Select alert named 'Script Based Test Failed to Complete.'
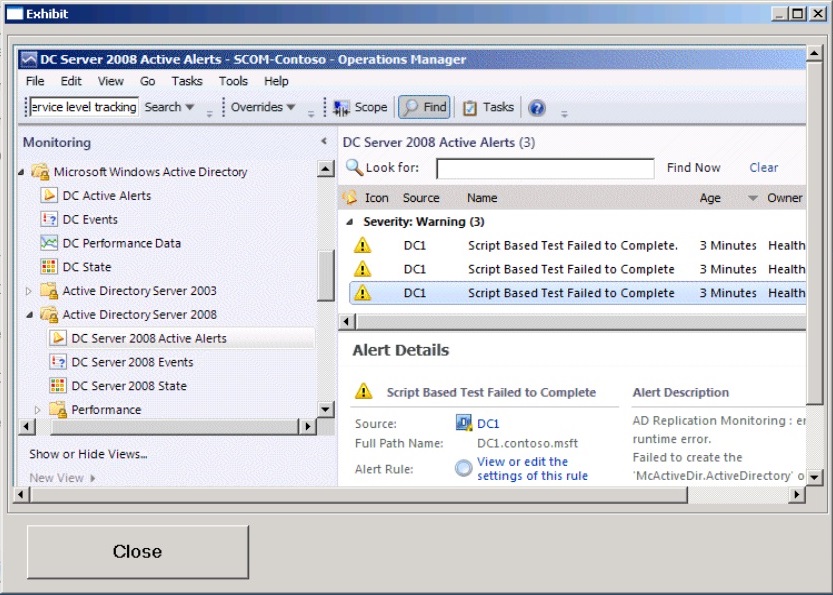The image size is (833, 595). pos(573,246)
